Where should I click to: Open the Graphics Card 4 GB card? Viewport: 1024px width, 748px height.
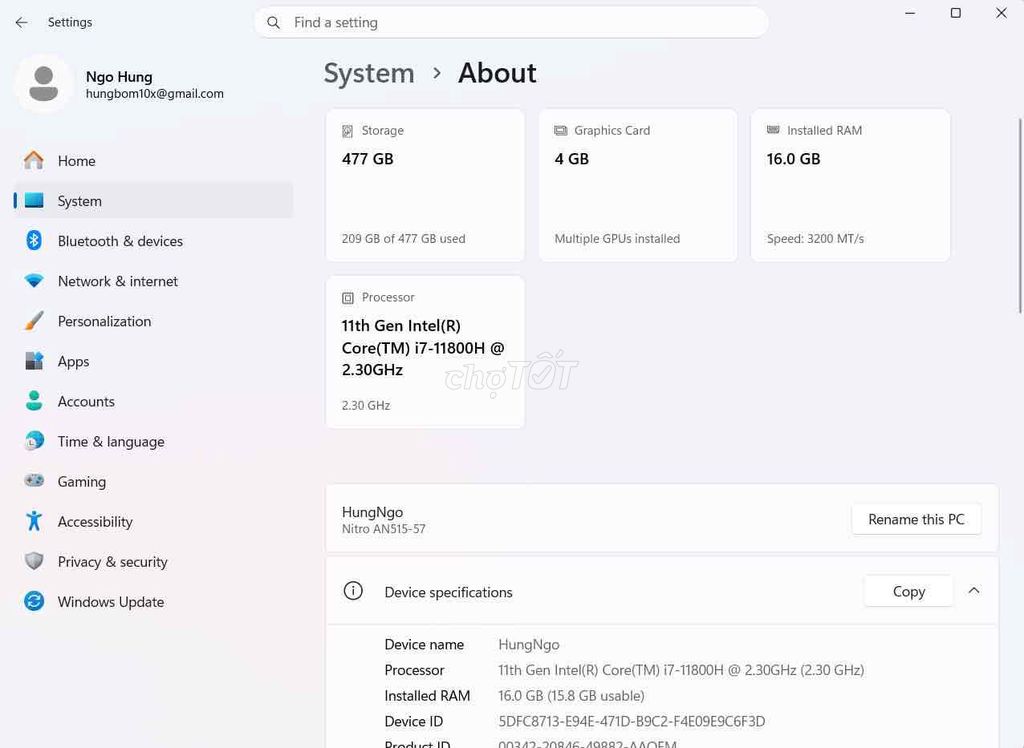click(638, 186)
